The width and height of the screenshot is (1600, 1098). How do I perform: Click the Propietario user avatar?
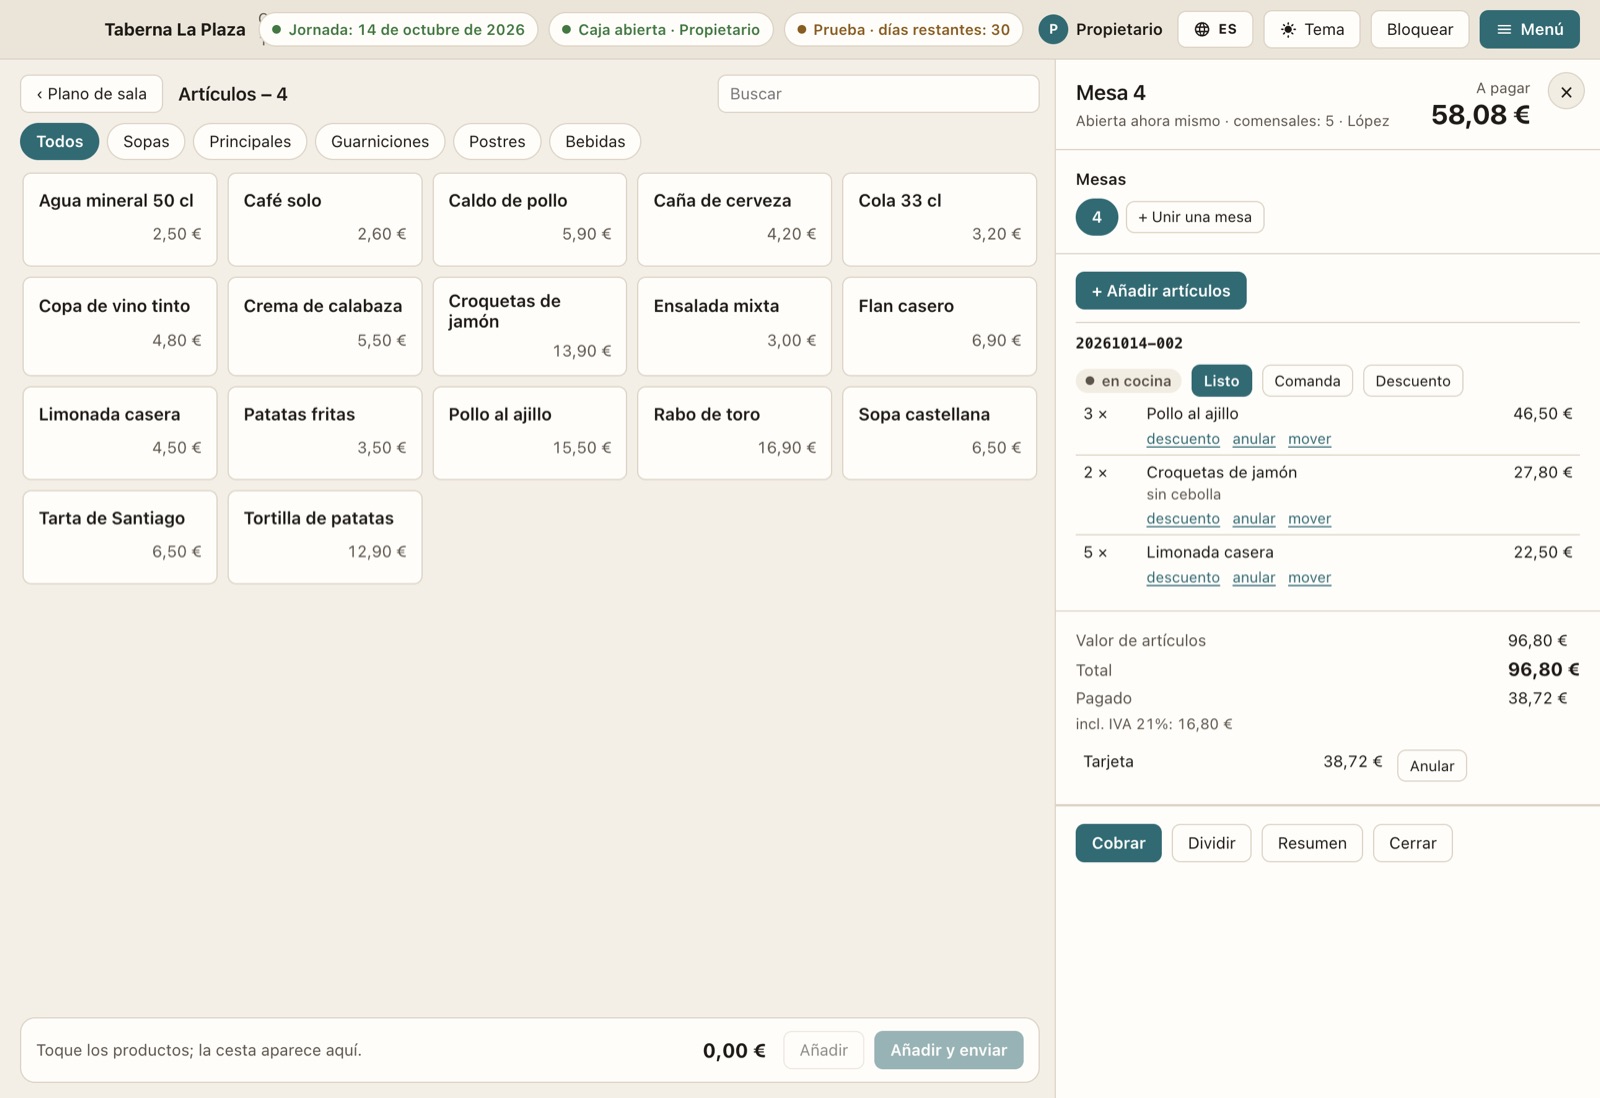1052,29
